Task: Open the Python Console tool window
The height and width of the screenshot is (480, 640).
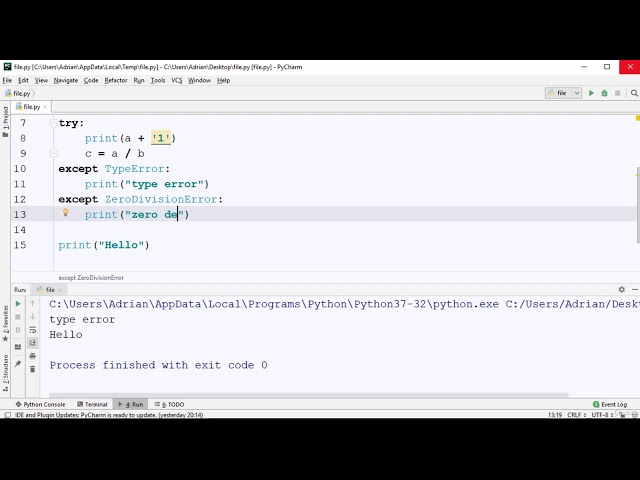Action: (x=40, y=404)
